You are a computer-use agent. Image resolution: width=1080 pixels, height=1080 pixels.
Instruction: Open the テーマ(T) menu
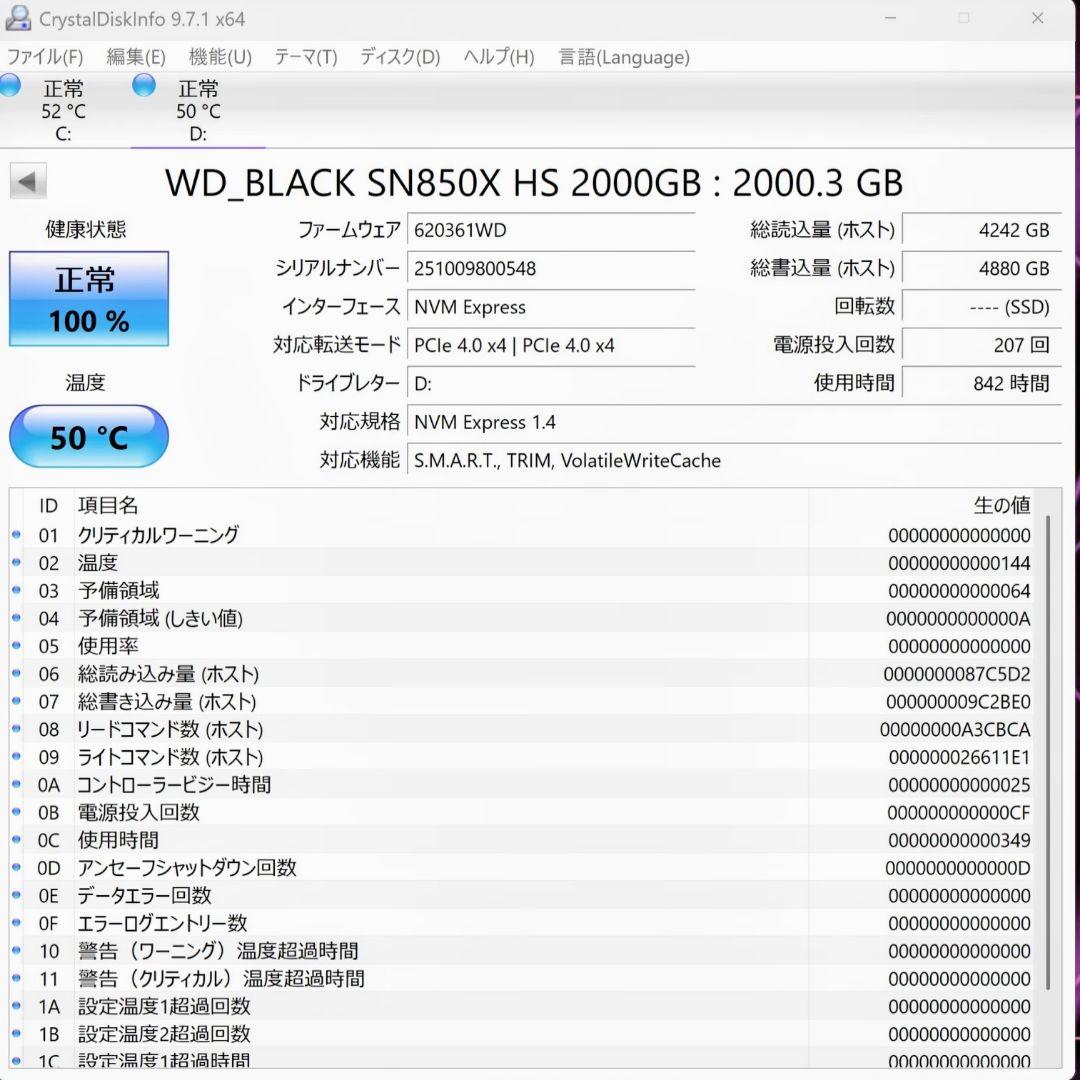305,57
